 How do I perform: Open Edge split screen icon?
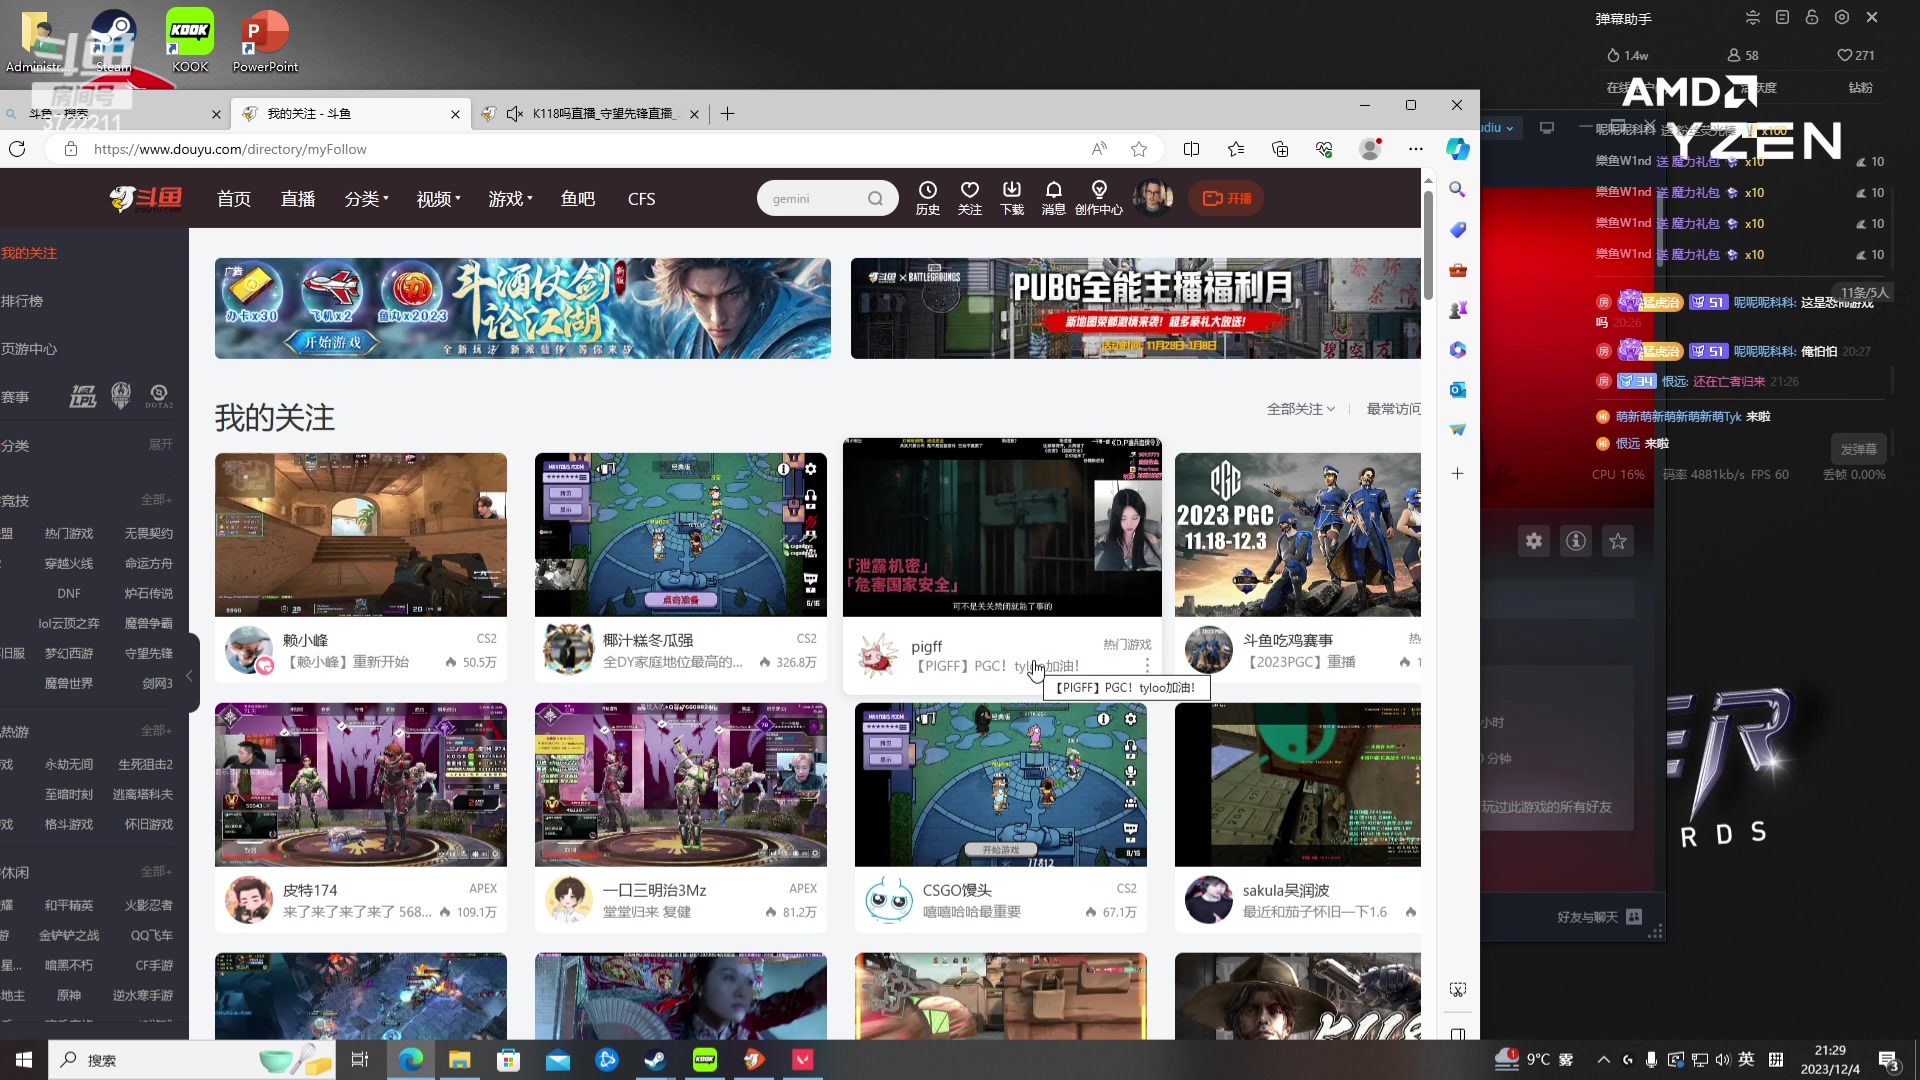[x=1191, y=149]
